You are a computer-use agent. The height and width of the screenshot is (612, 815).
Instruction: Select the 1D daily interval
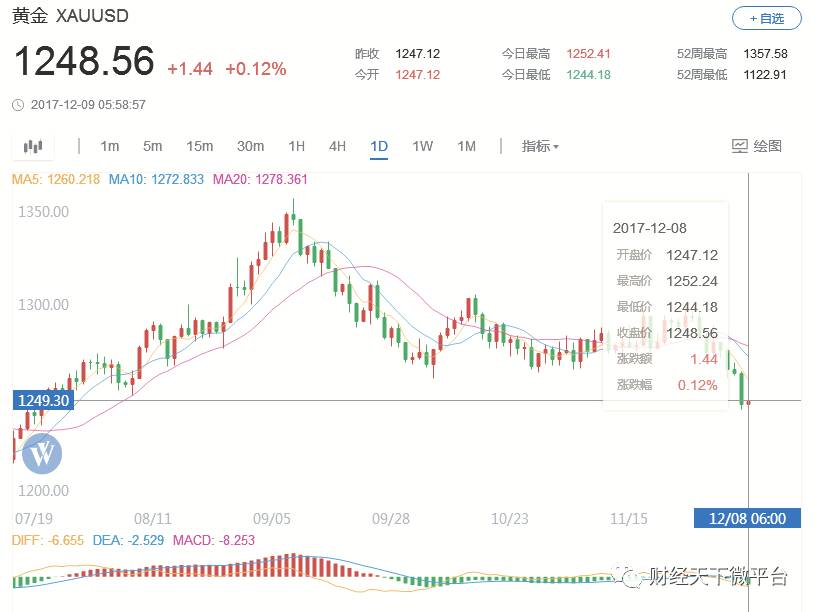point(379,146)
